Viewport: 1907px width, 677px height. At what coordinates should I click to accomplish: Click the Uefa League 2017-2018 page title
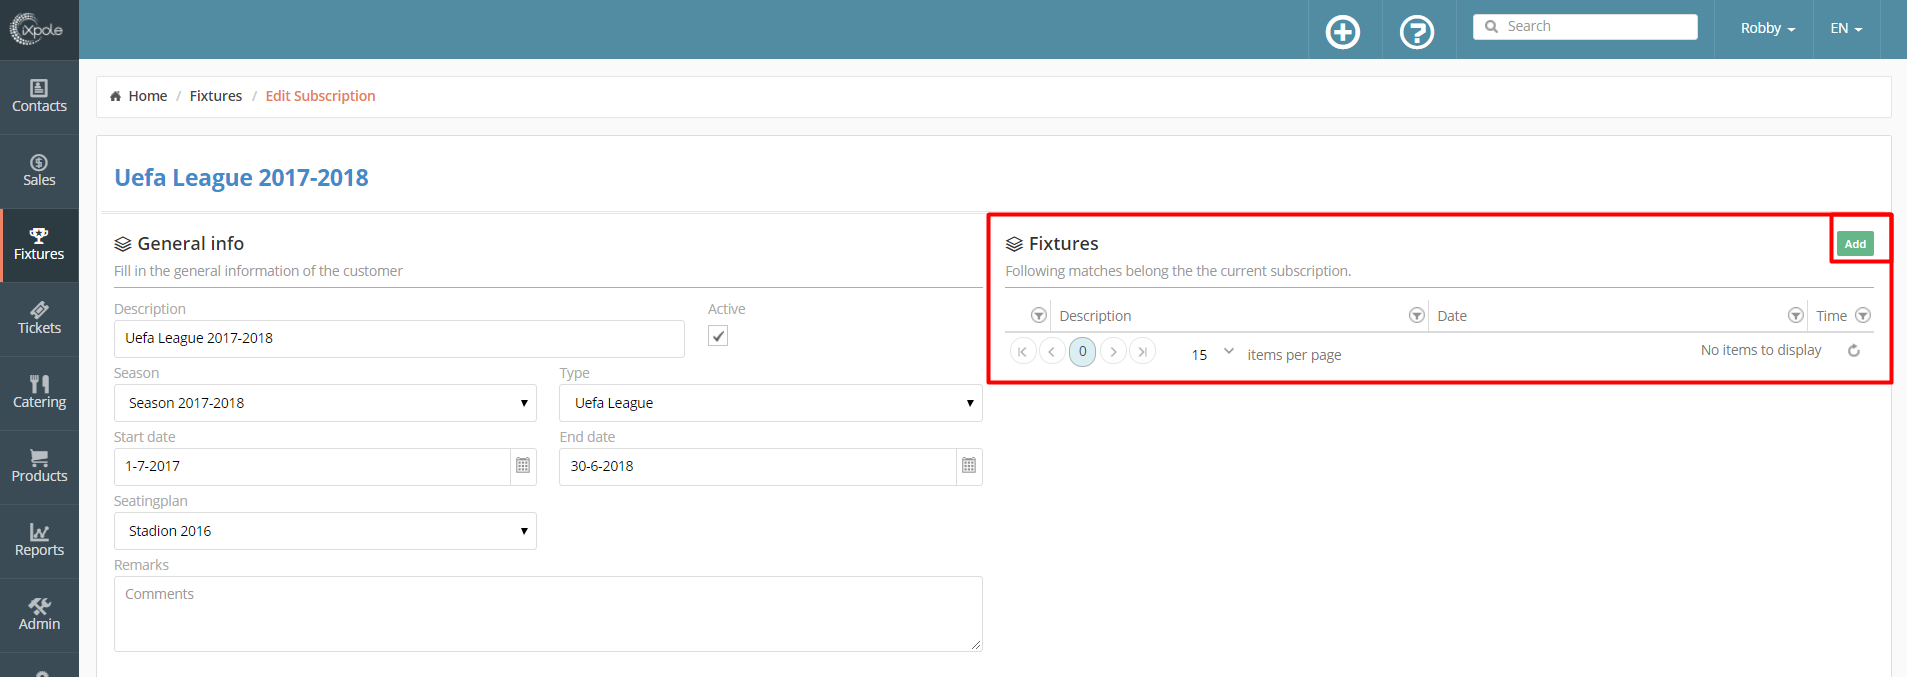coord(241,178)
